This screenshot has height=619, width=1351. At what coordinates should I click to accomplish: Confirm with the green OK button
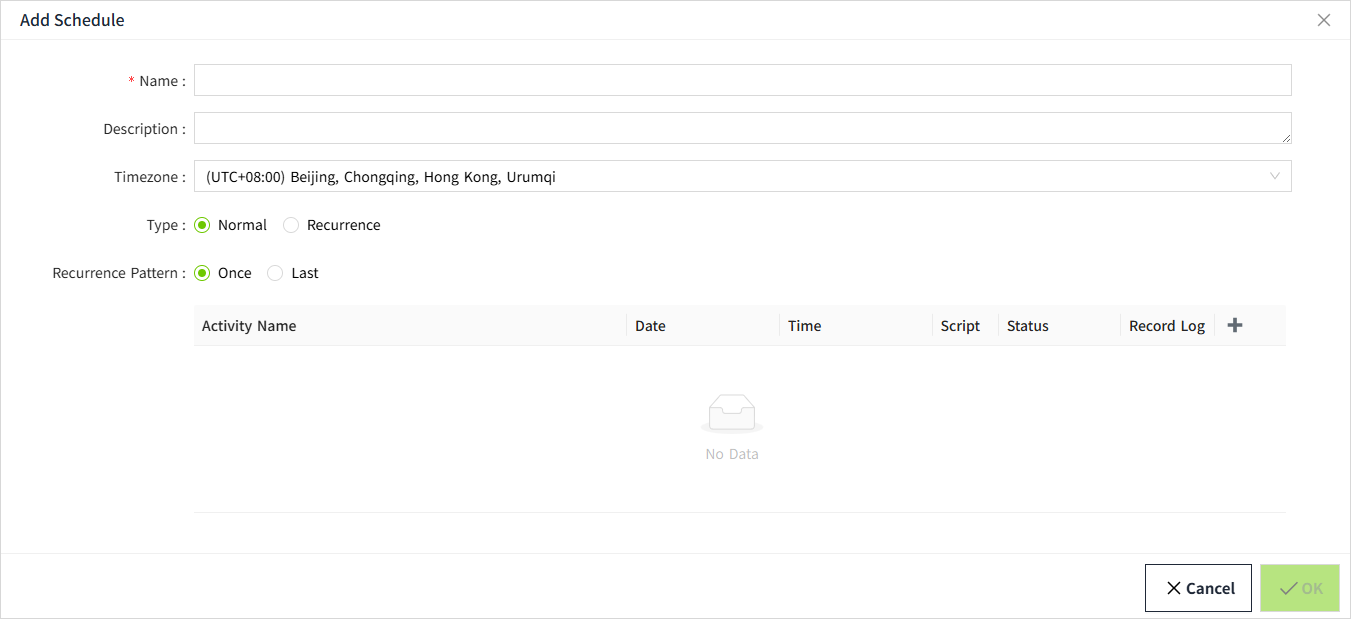[x=1300, y=588]
